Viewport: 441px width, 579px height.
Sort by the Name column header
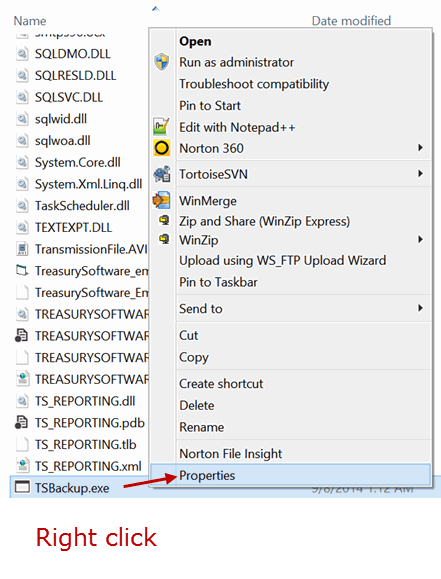point(30,21)
